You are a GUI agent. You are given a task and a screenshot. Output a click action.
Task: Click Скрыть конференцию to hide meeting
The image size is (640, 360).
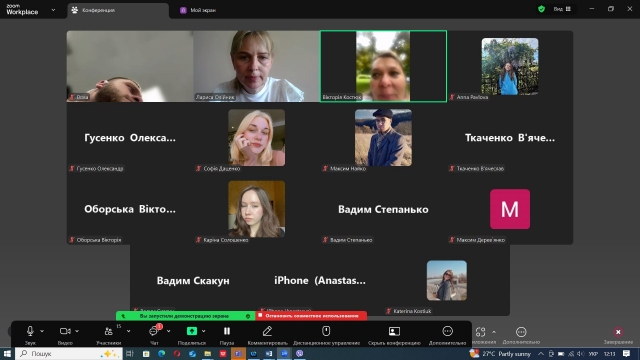pos(394,335)
